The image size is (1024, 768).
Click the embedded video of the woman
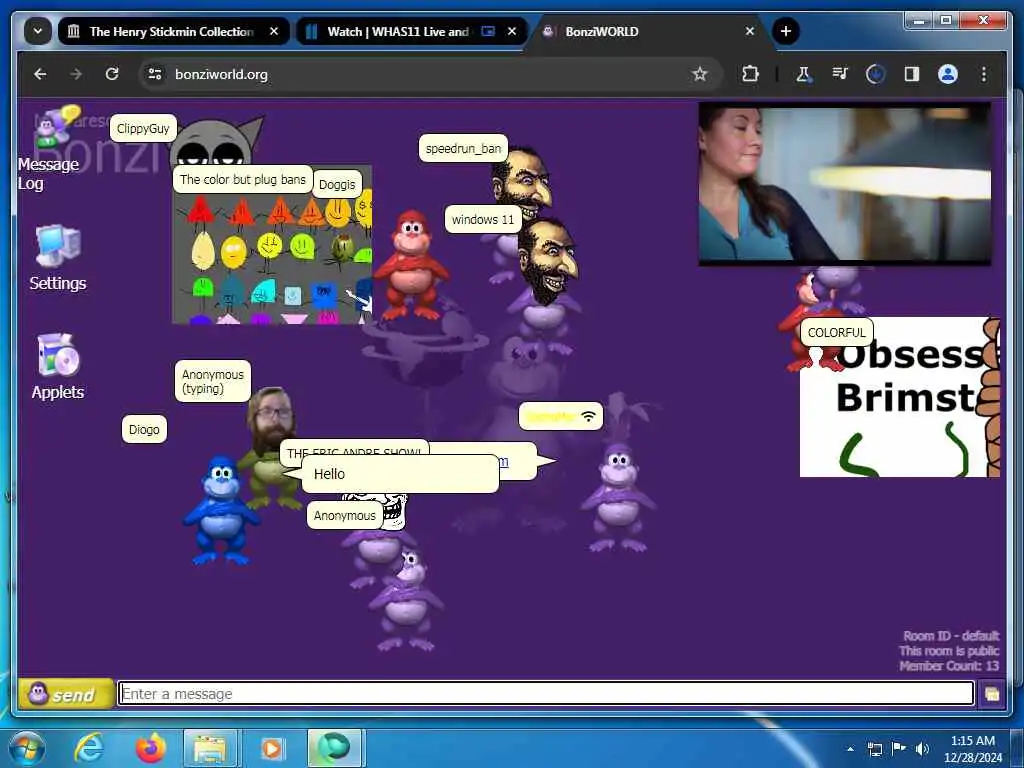844,184
